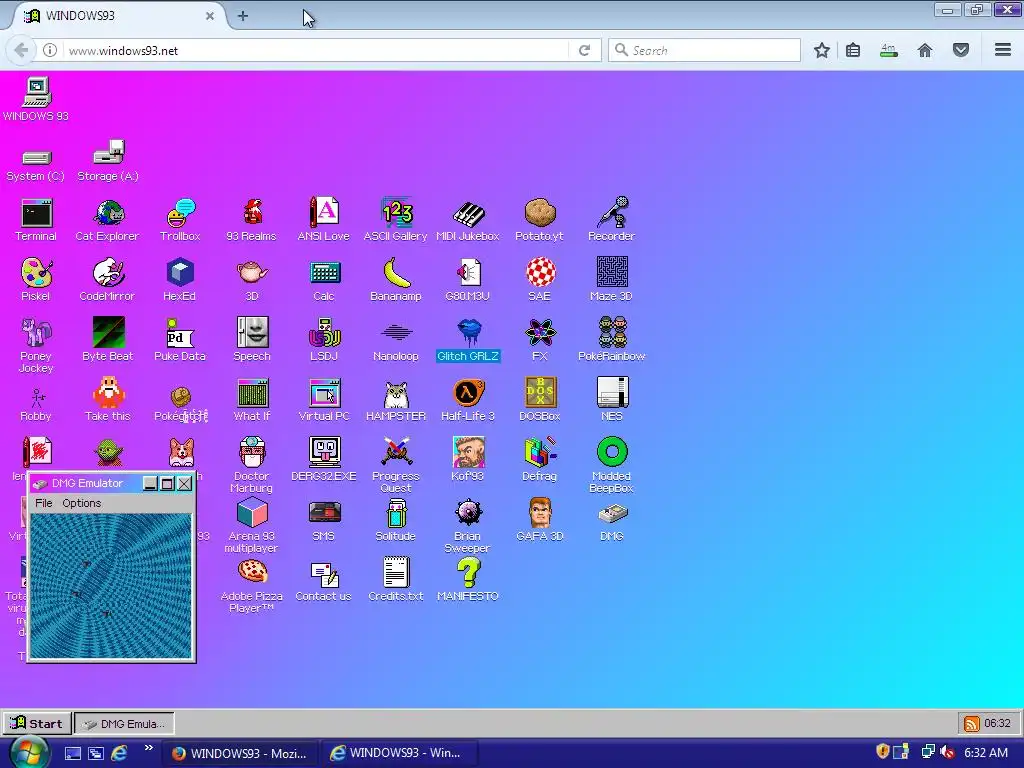The image size is (1024, 768).
Task: Launch MIDI Jukebox icon
Action: (468, 219)
